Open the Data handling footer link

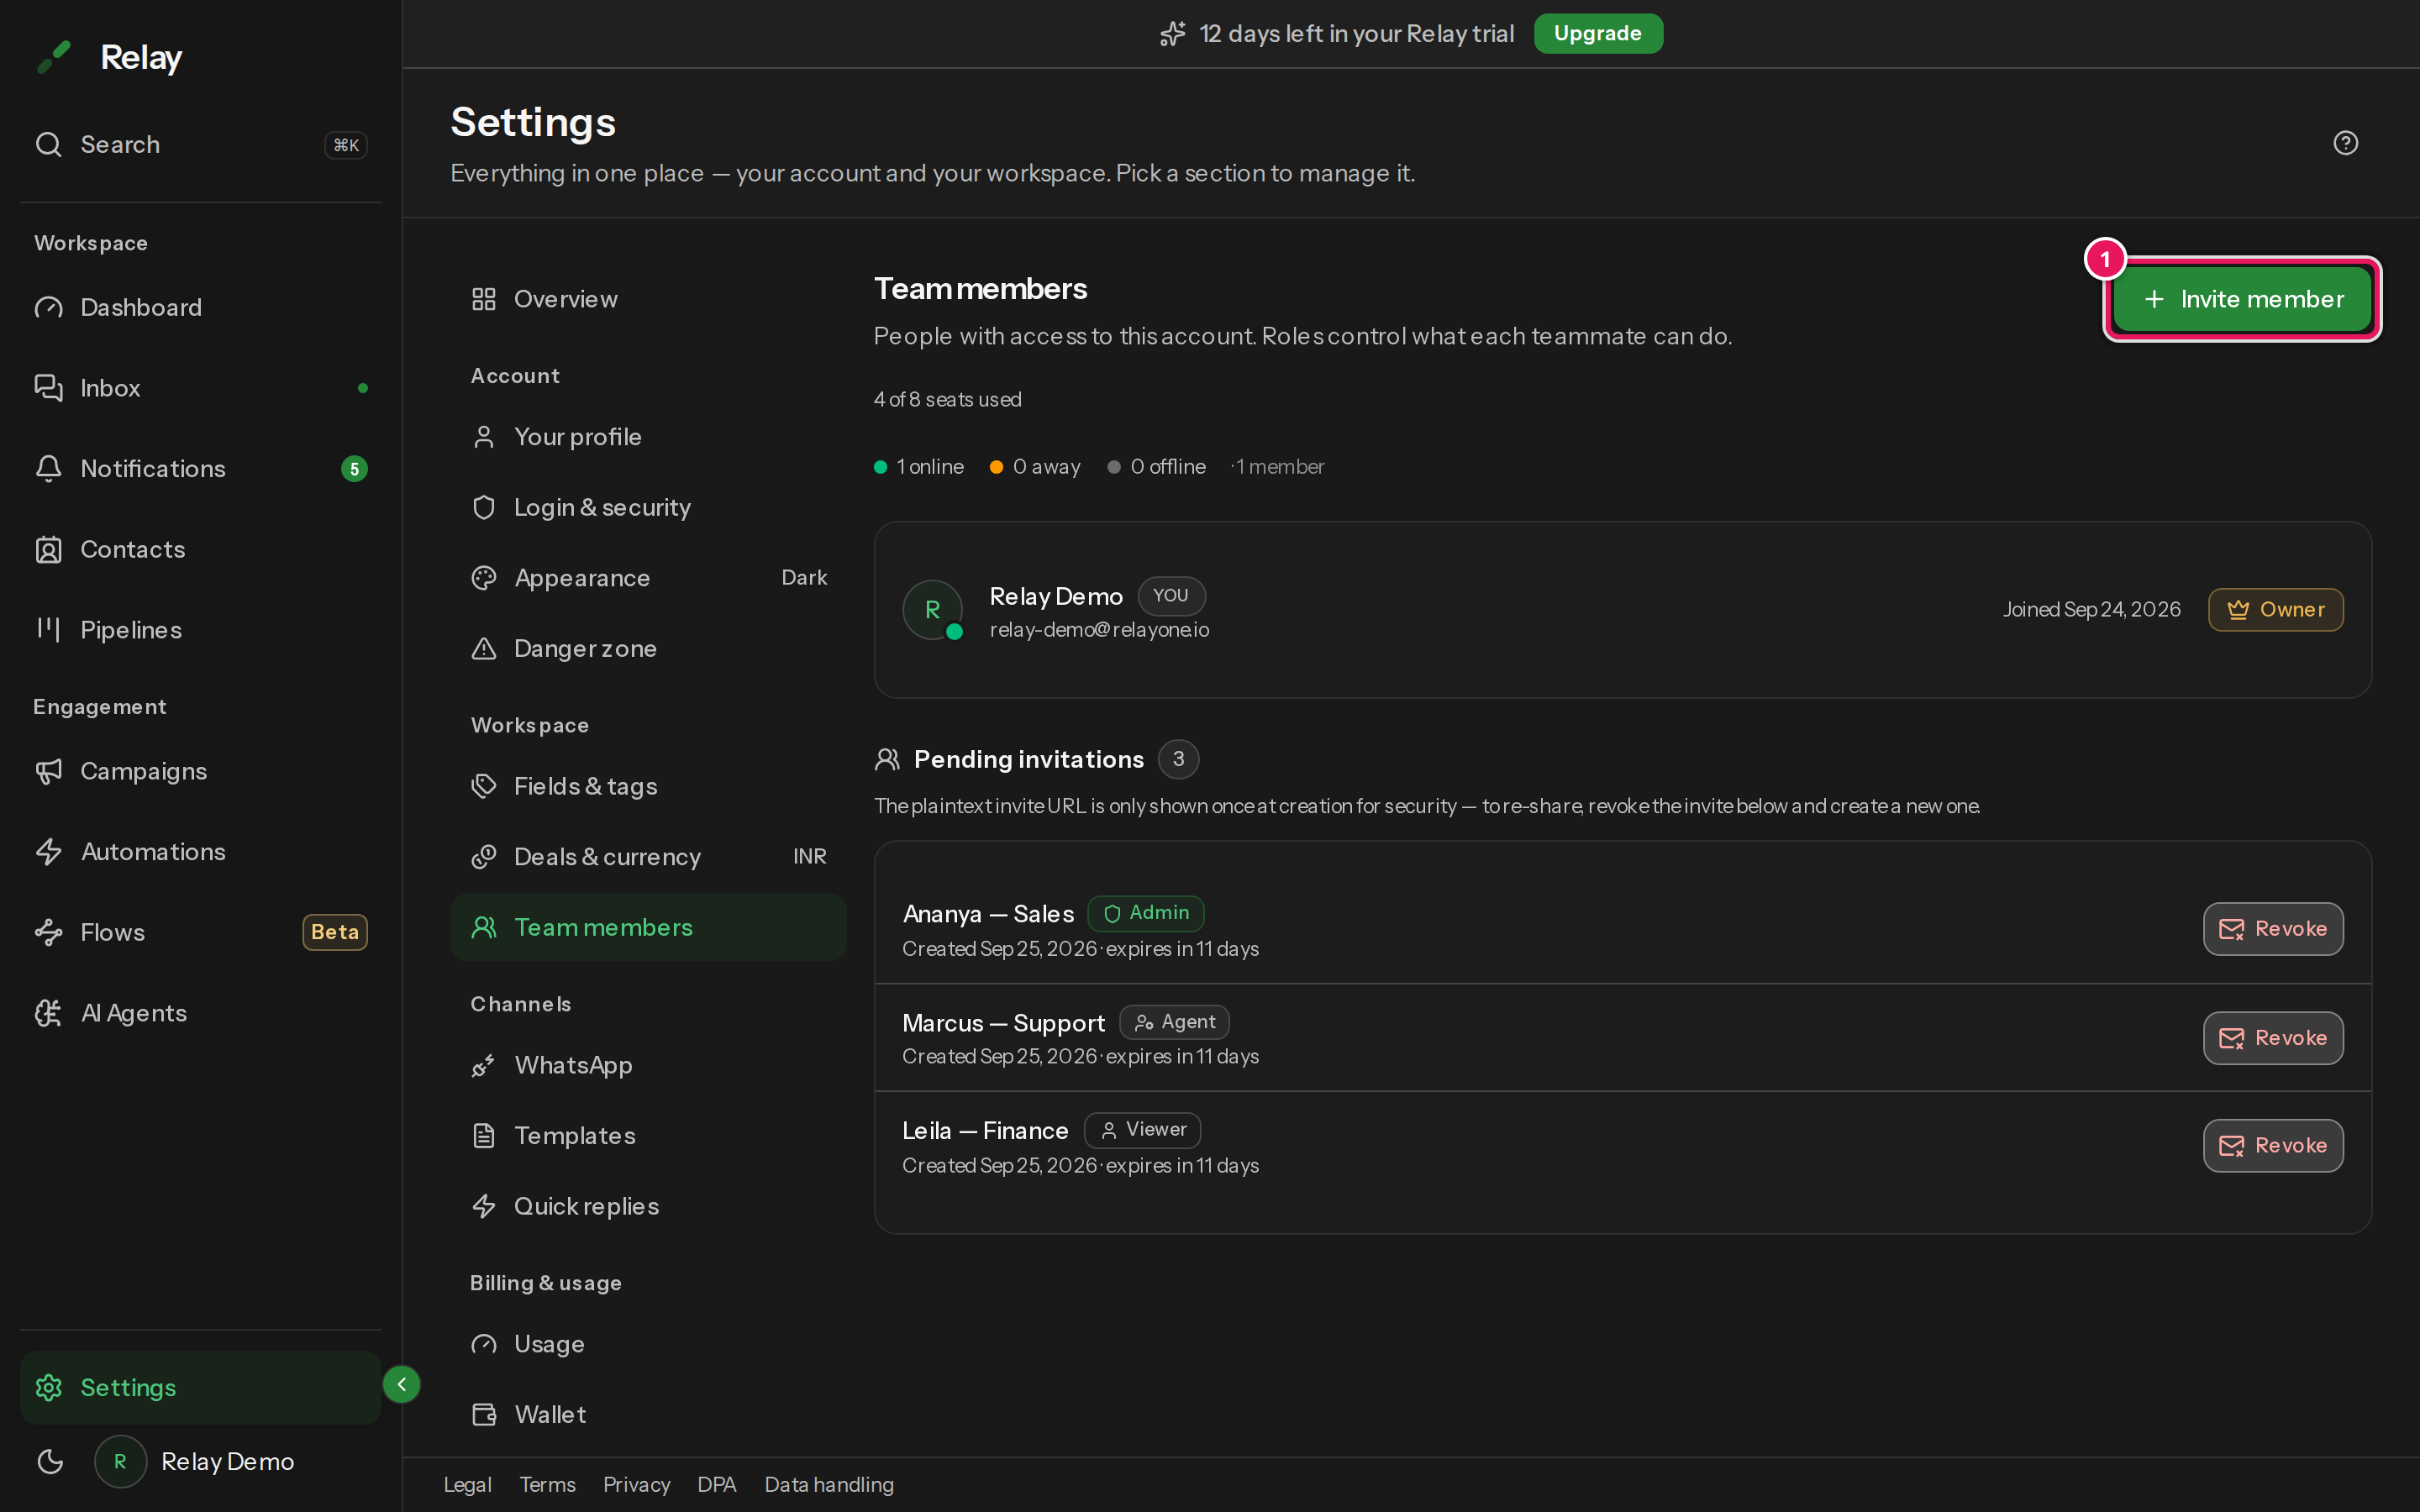(x=829, y=1485)
